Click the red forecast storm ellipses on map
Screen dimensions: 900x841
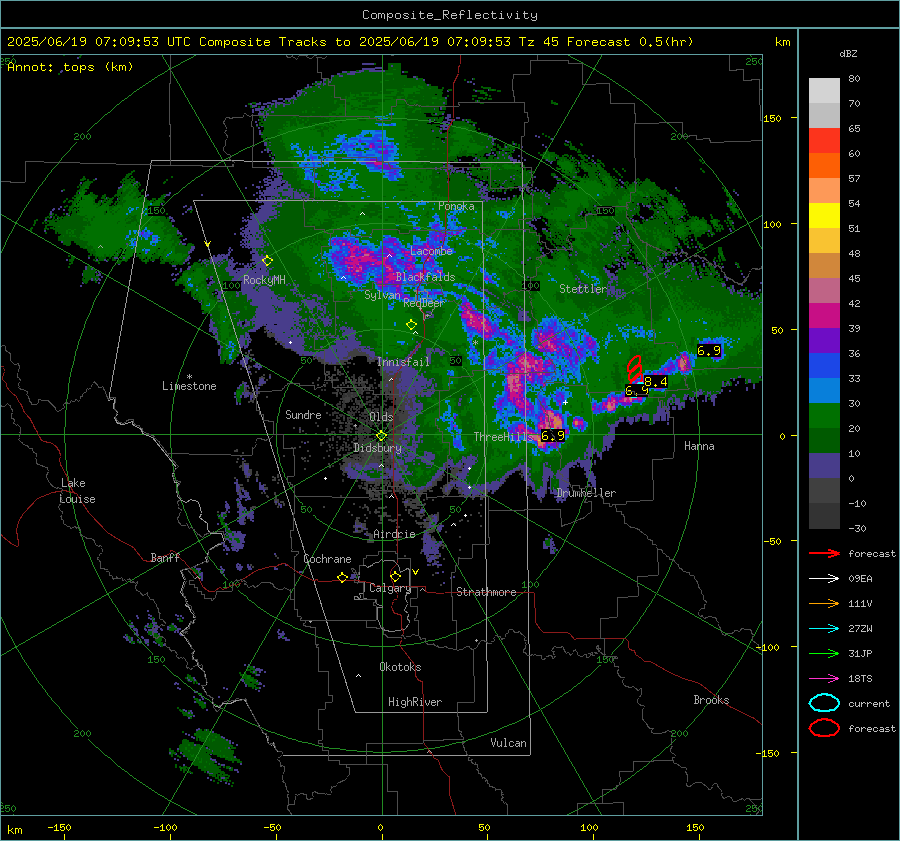tap(634, 369)
